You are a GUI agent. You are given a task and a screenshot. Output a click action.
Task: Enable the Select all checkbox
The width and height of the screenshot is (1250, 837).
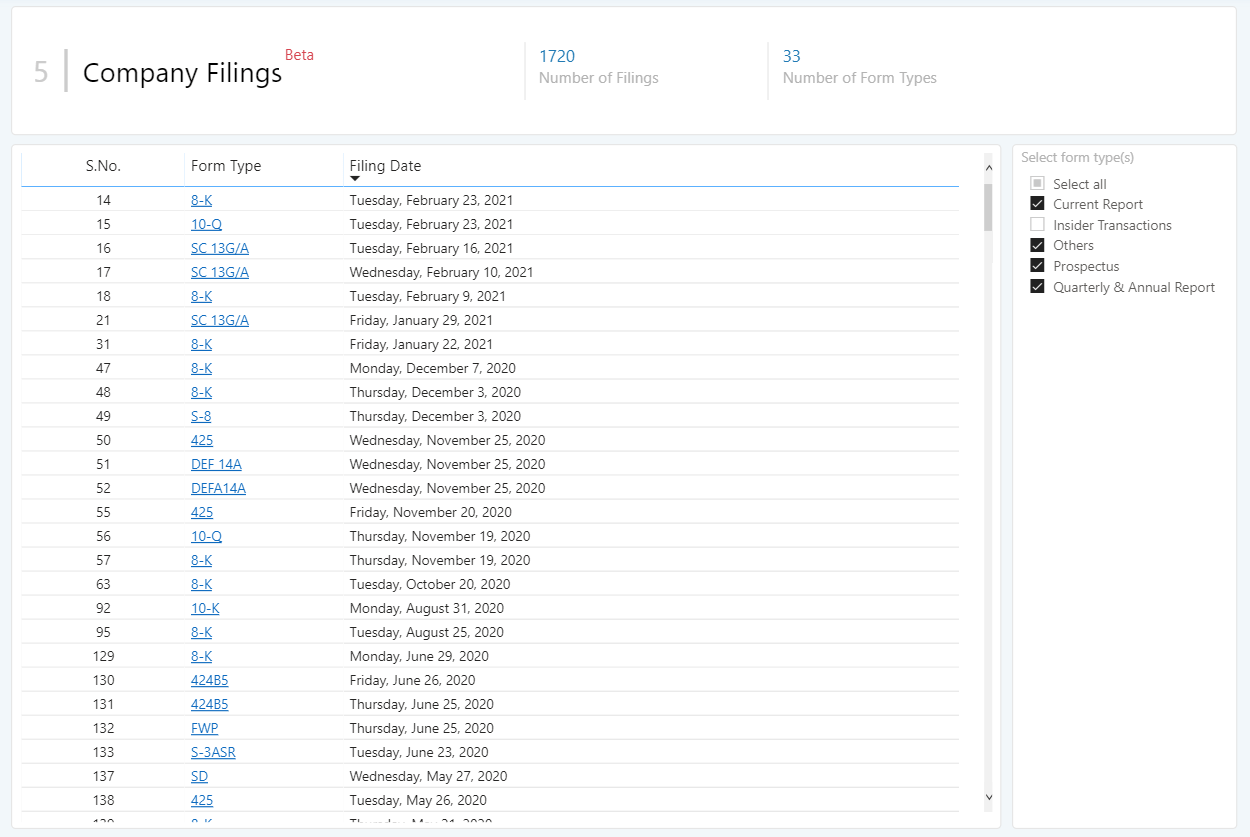click(1037, 183)
